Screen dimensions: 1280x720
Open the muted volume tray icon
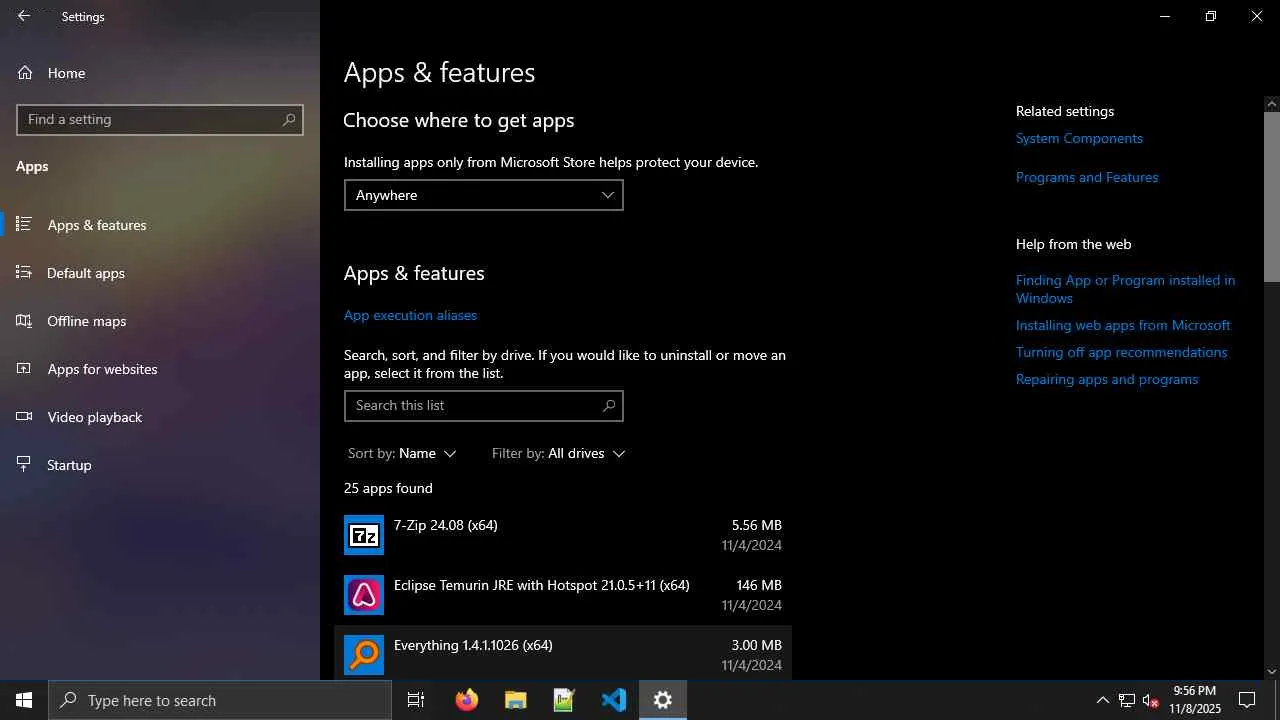point(1150,700)
